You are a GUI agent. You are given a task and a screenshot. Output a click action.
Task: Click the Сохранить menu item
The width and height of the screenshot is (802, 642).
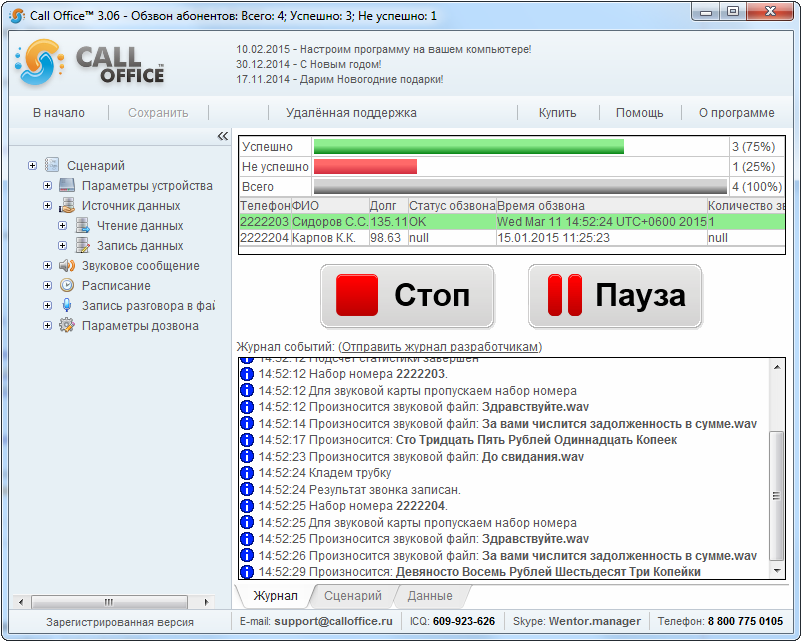[x=158, y=113]
